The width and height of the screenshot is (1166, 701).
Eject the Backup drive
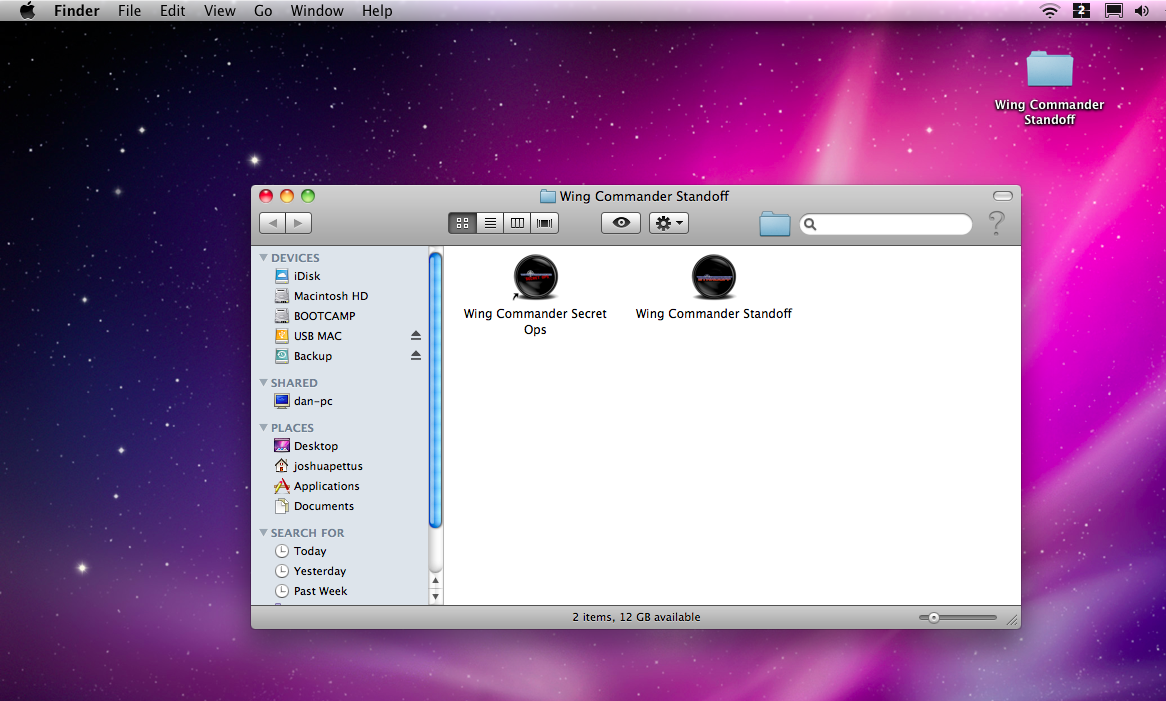(416, 356)
